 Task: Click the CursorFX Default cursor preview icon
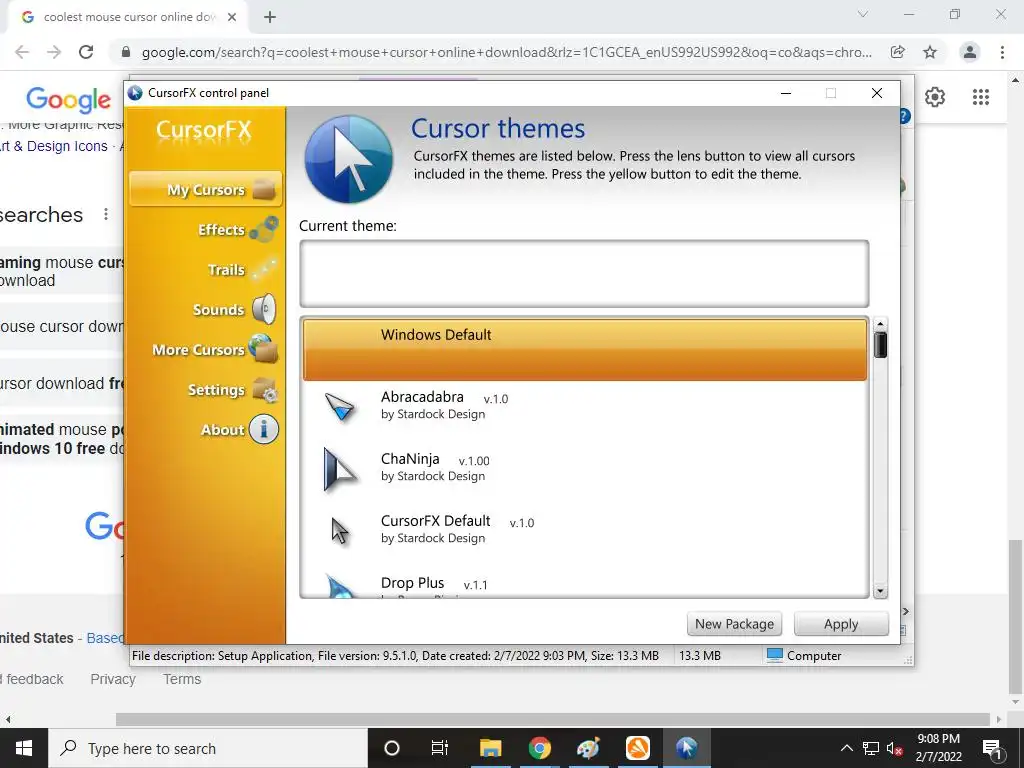[340, 531]
